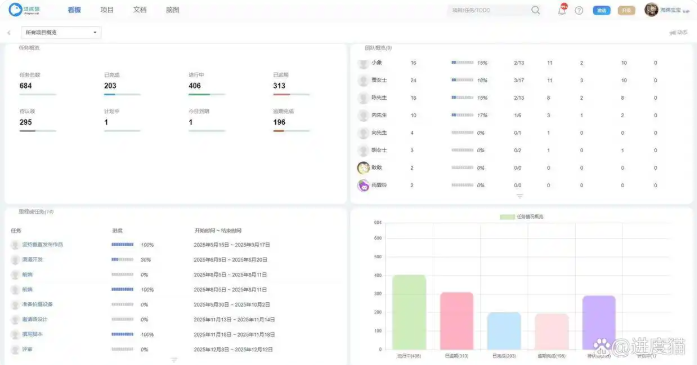Click the 30% task progress bar
The image size is (697, 365).
pos(122,260)
